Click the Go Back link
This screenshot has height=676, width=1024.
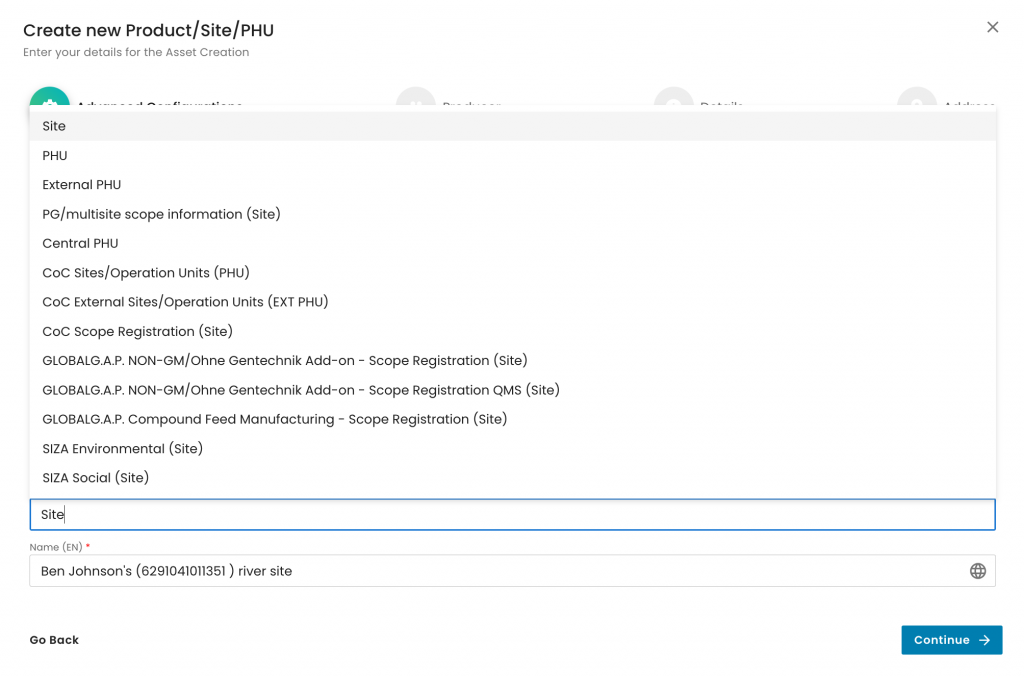pyautogui.click(x=54, y=640)
